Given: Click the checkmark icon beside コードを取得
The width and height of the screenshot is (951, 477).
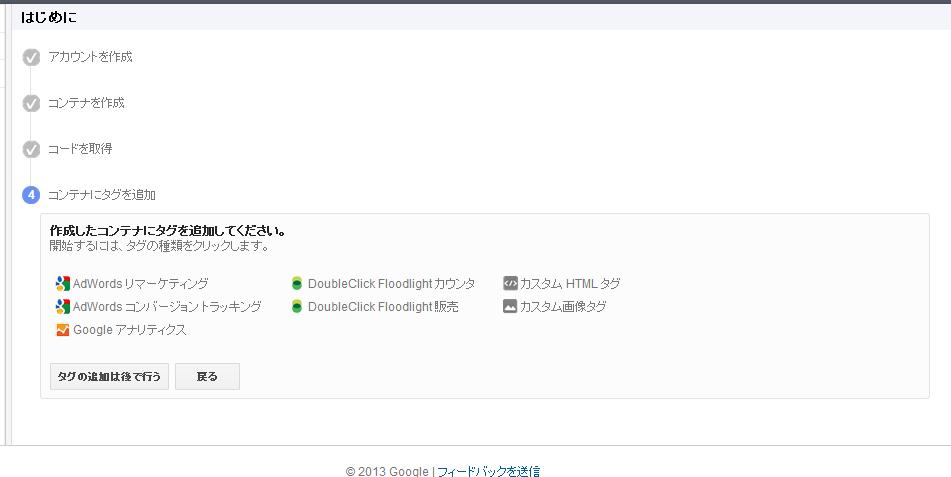Looking at the screenshot, I should point(31,149).
